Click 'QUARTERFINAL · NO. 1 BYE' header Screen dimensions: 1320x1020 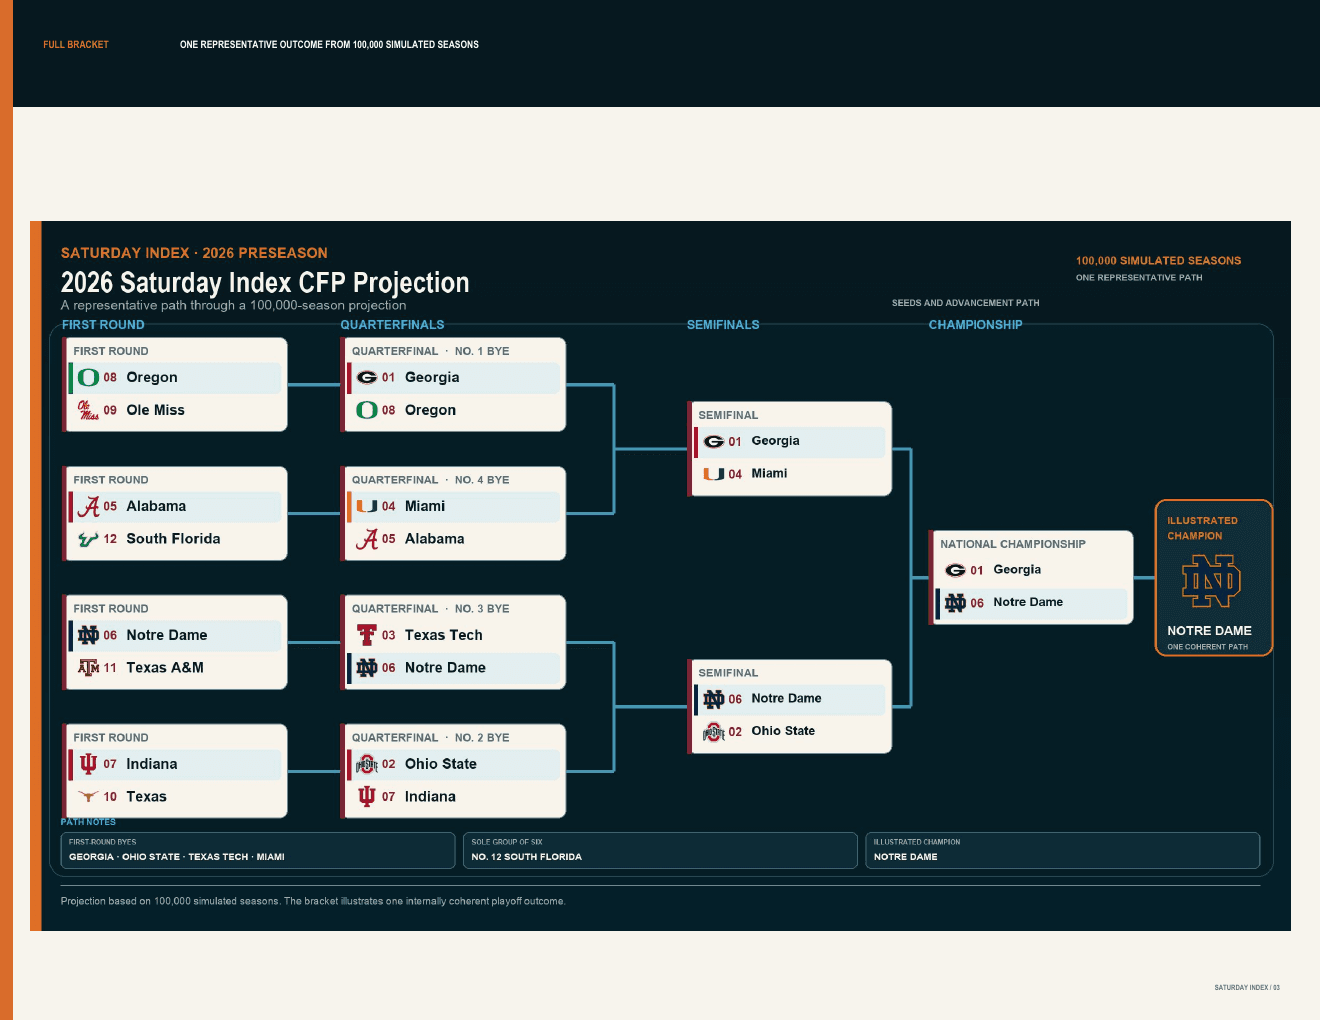[430, 351]
